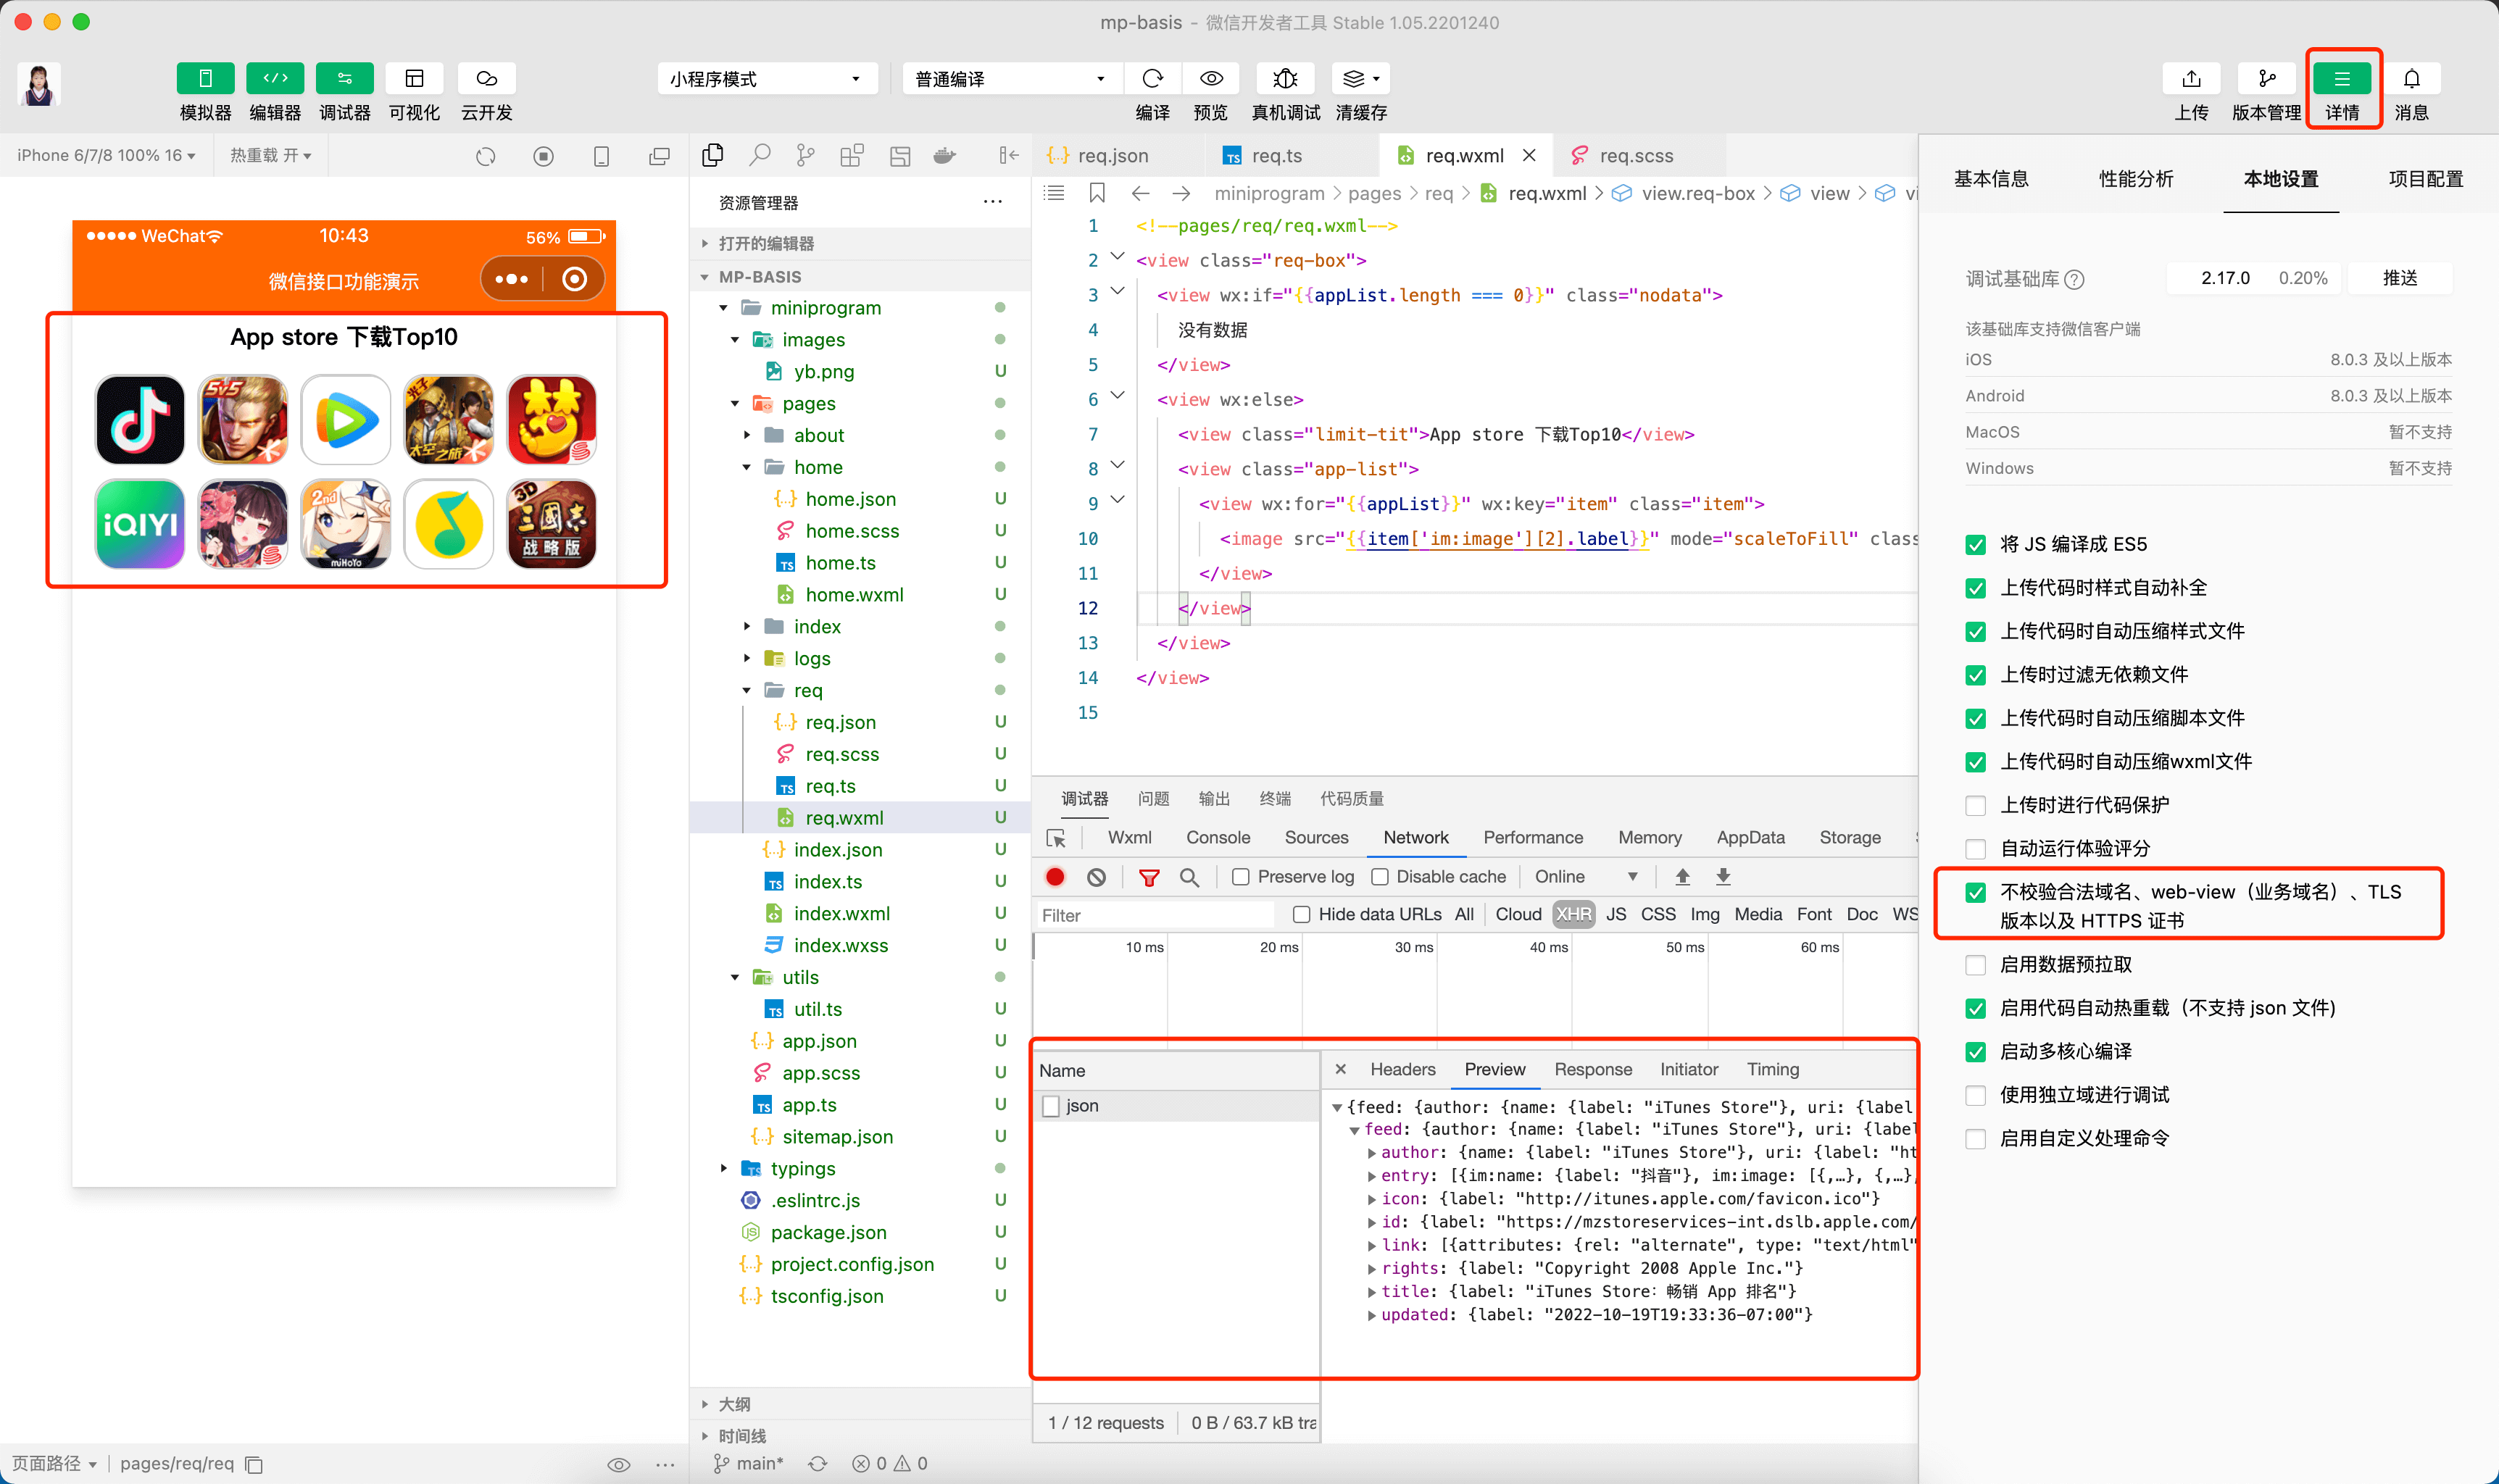This screenshot has width=2499, height=1484.
Task: Open the search icon in editor sidebar
Action: [760, 155]
